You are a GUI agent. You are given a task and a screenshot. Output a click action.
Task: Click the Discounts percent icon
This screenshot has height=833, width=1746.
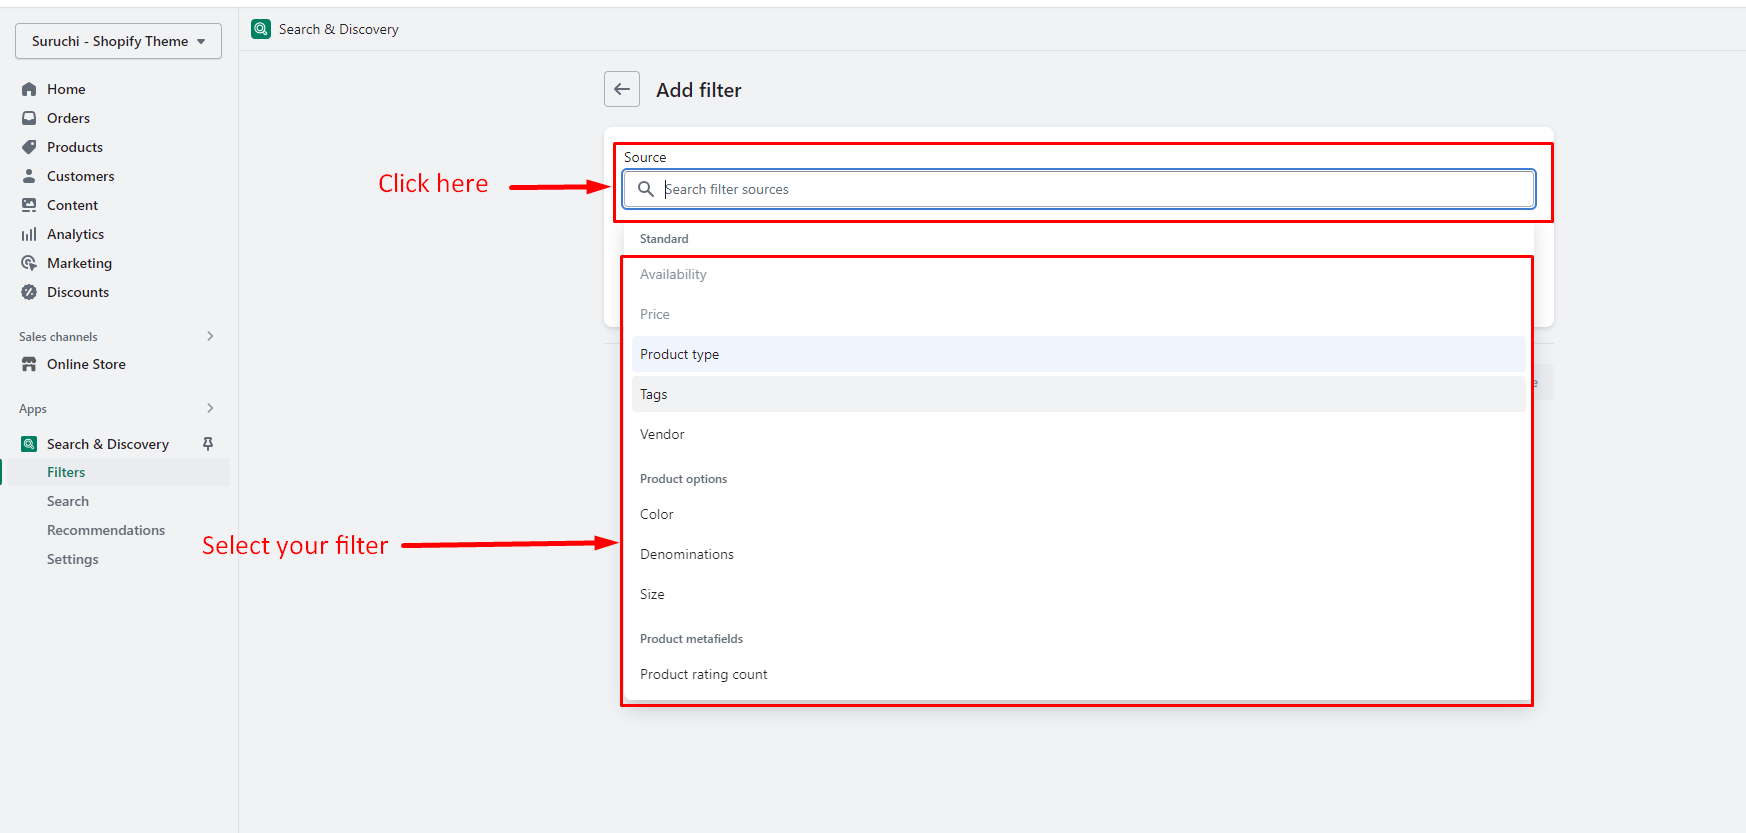click(29, 292)
